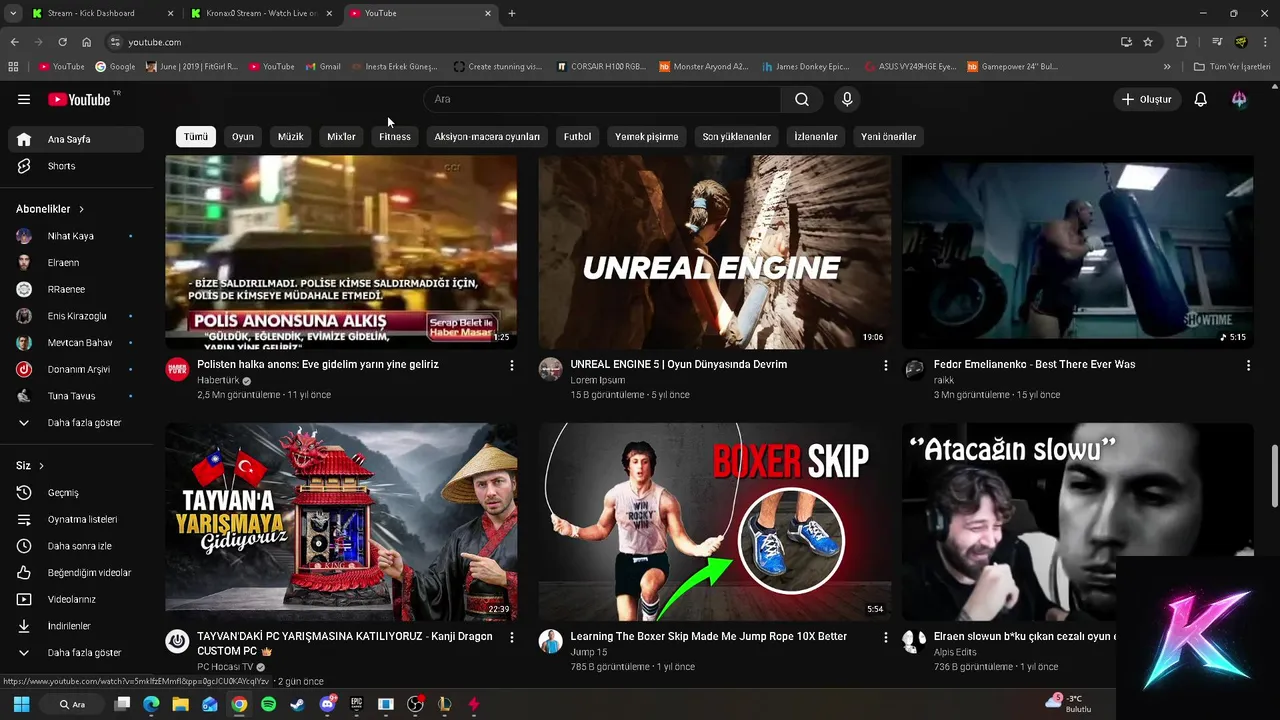The width and height of the screenshot is (1280, 720).
Task: Expand the Siz section arrow
Action: [41, 466]
